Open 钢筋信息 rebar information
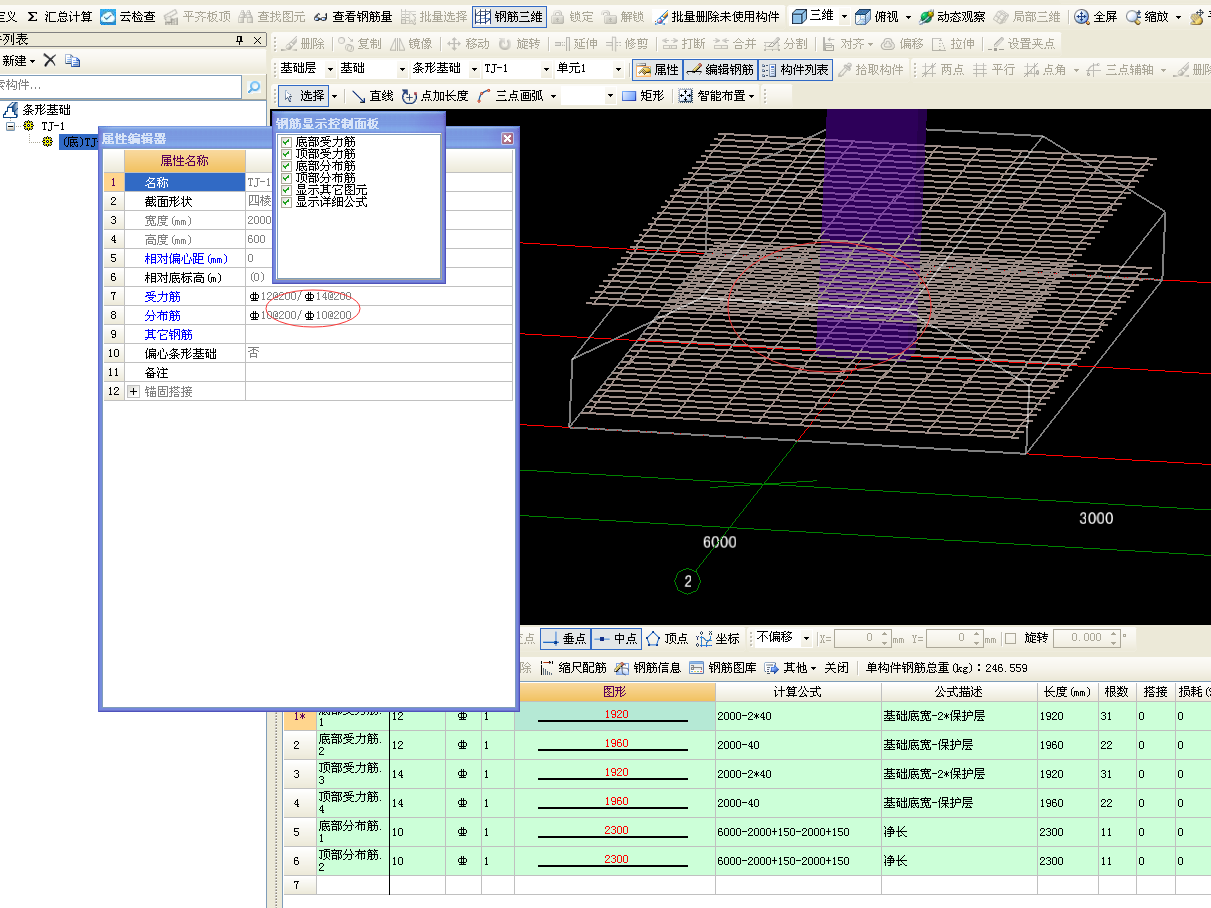This screenshot has width=1211, height=908. 648,668
